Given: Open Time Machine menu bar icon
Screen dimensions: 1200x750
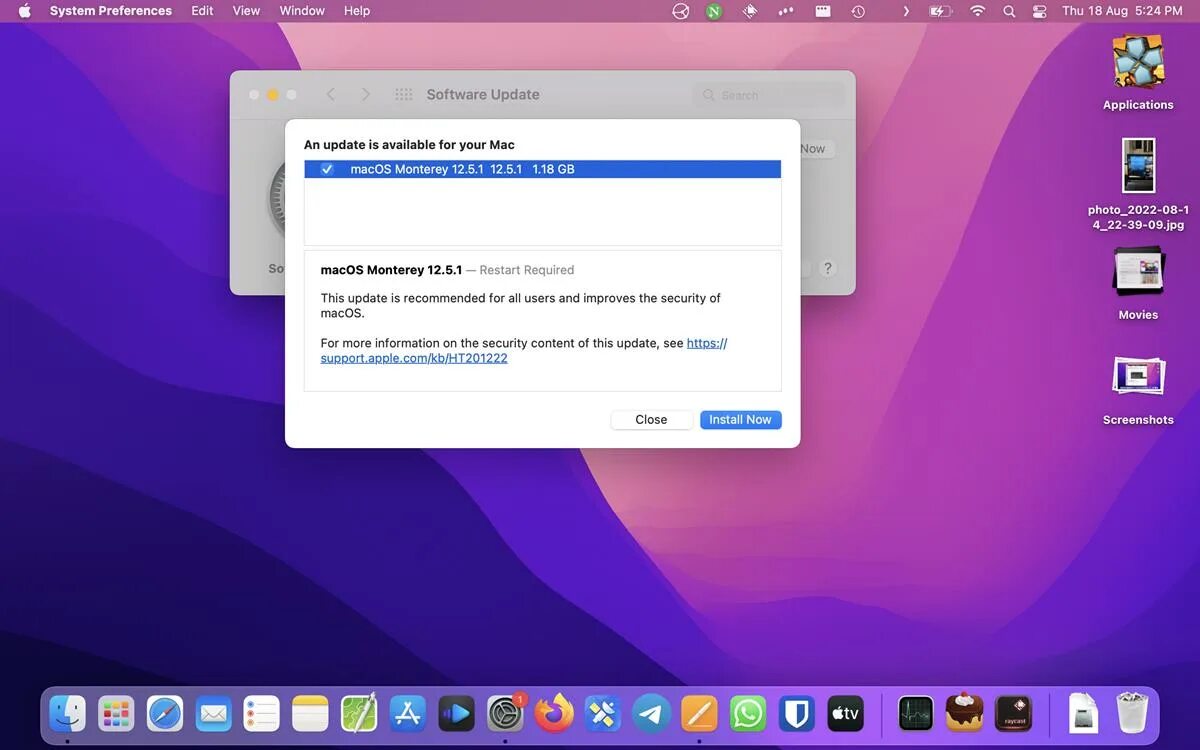Looking at the screenshot, I should 858,11.
